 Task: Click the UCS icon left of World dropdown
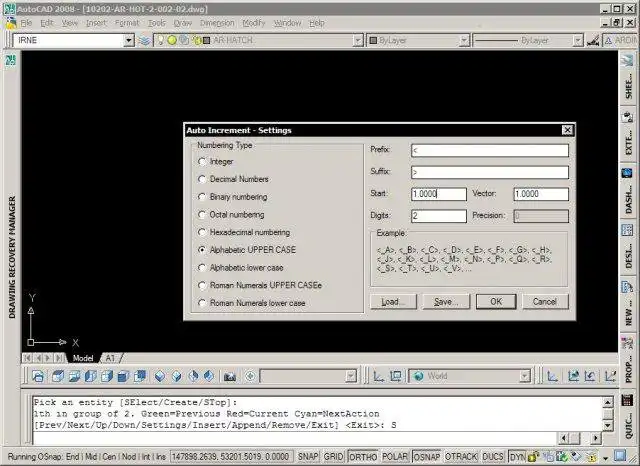(379, 376)
